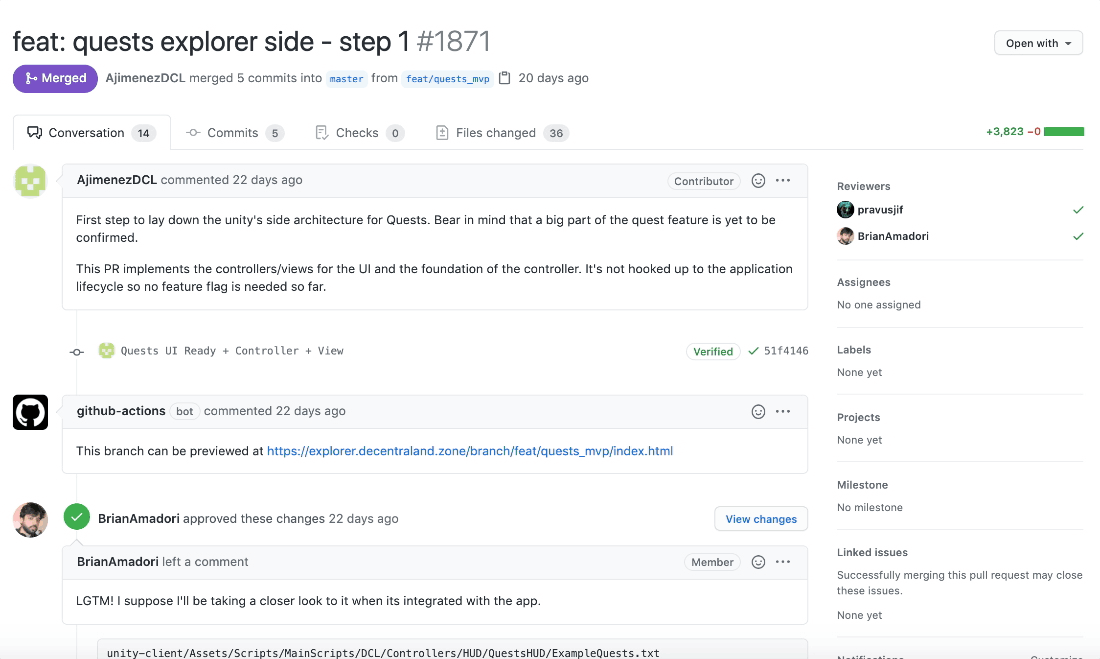Click the 'No one assigned' text
This screenshot has width=1100, height=659.
pyautogui.click(x=878, y=305)
